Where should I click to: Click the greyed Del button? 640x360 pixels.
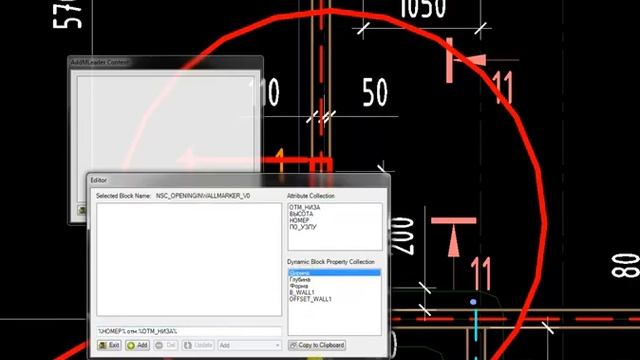166,345
